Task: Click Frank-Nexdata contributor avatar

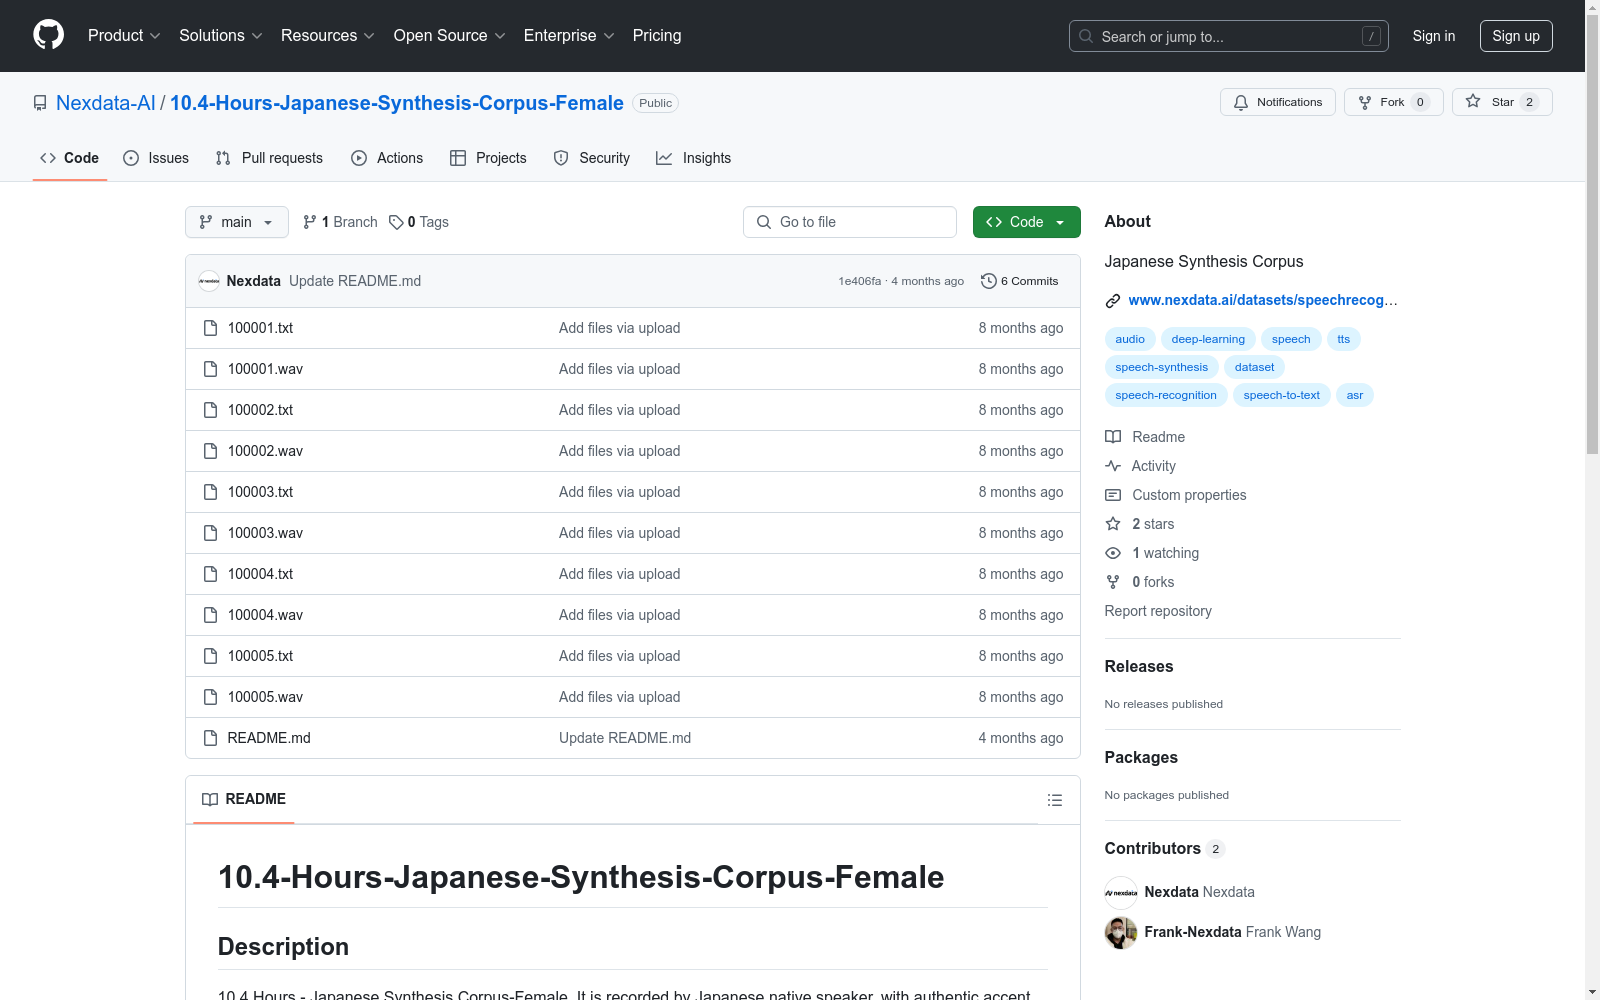Action: [1121, 932]
